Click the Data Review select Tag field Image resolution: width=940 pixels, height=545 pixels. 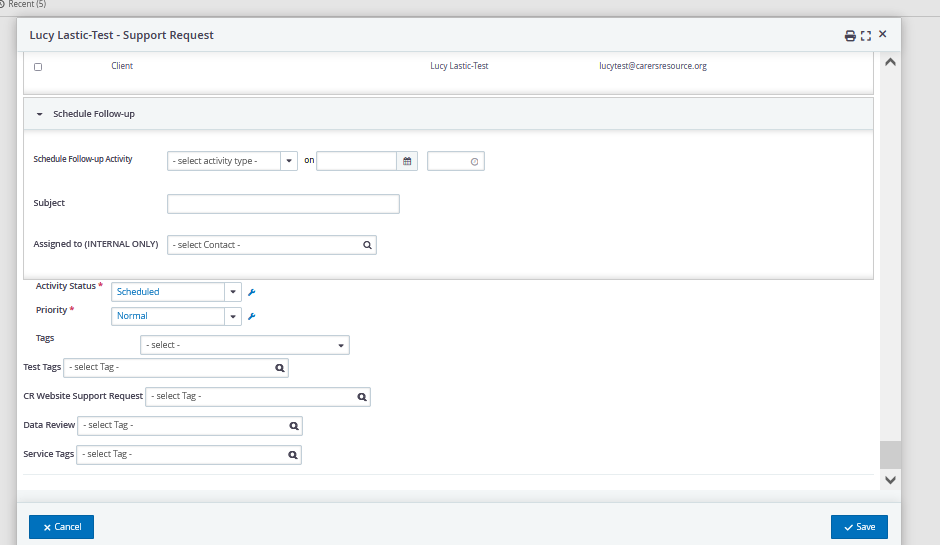[189, 426]
